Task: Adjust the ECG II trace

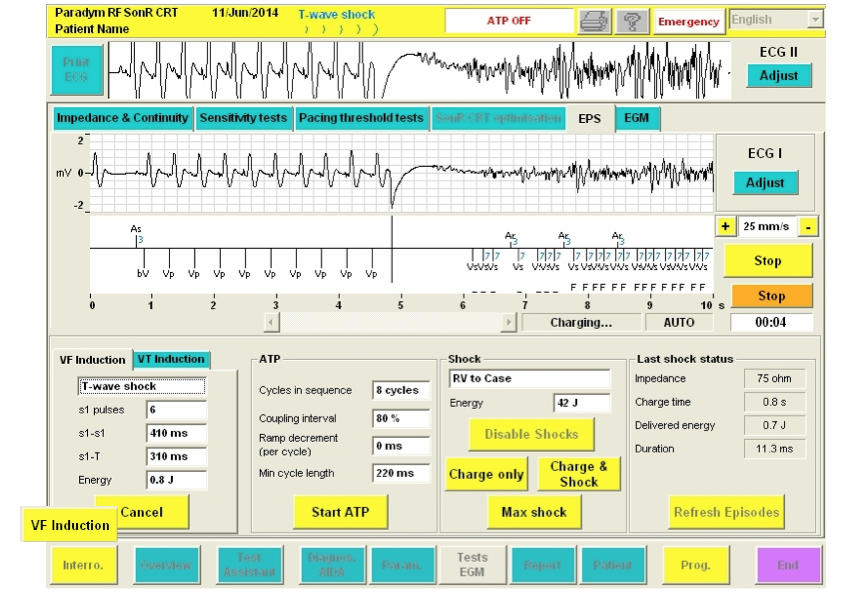Action: click(778, 75)
